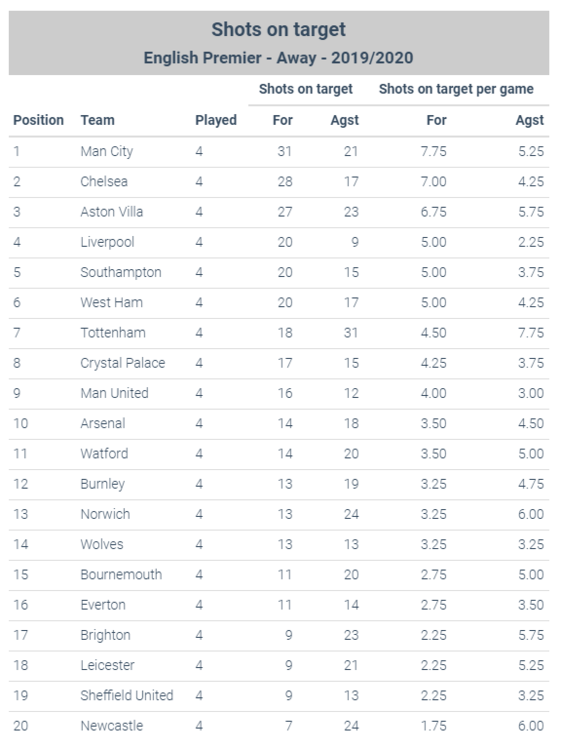Select the Shots on target group header
This screenshot has height=750, width=561.
tap(306, 89)
